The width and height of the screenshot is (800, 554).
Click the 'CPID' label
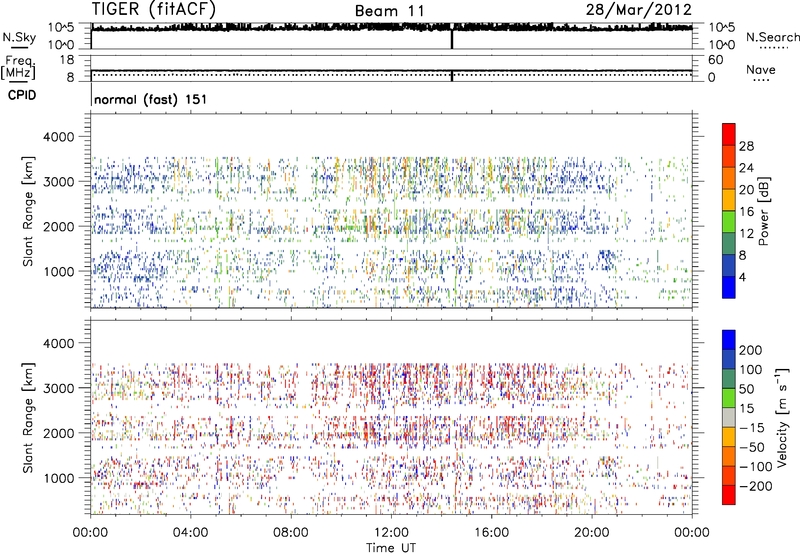point(22,95)
